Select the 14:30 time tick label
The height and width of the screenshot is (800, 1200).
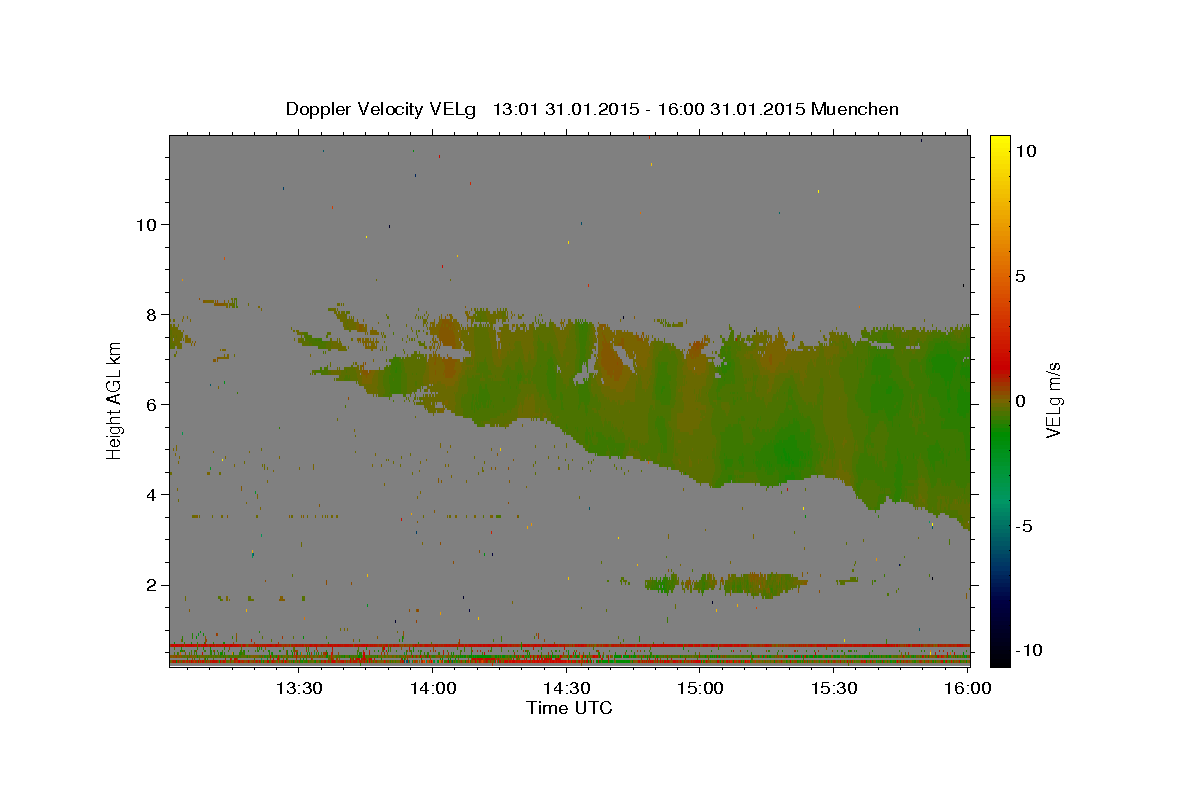[x=567, y=688]
